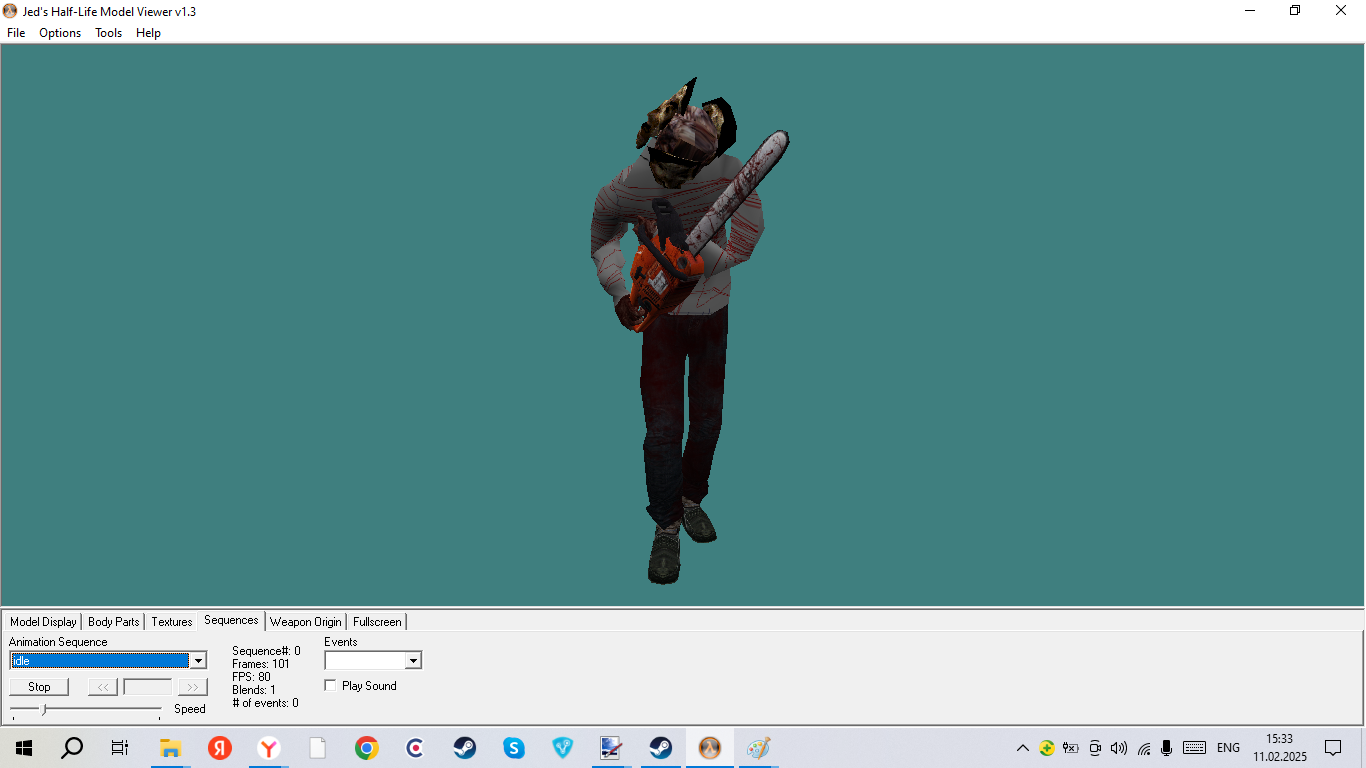Image resolution: width=1366 pixels, height=768 pixels.
Task: Open the picture-with-pen app icon in taskbar
Action: pos(611,748)
